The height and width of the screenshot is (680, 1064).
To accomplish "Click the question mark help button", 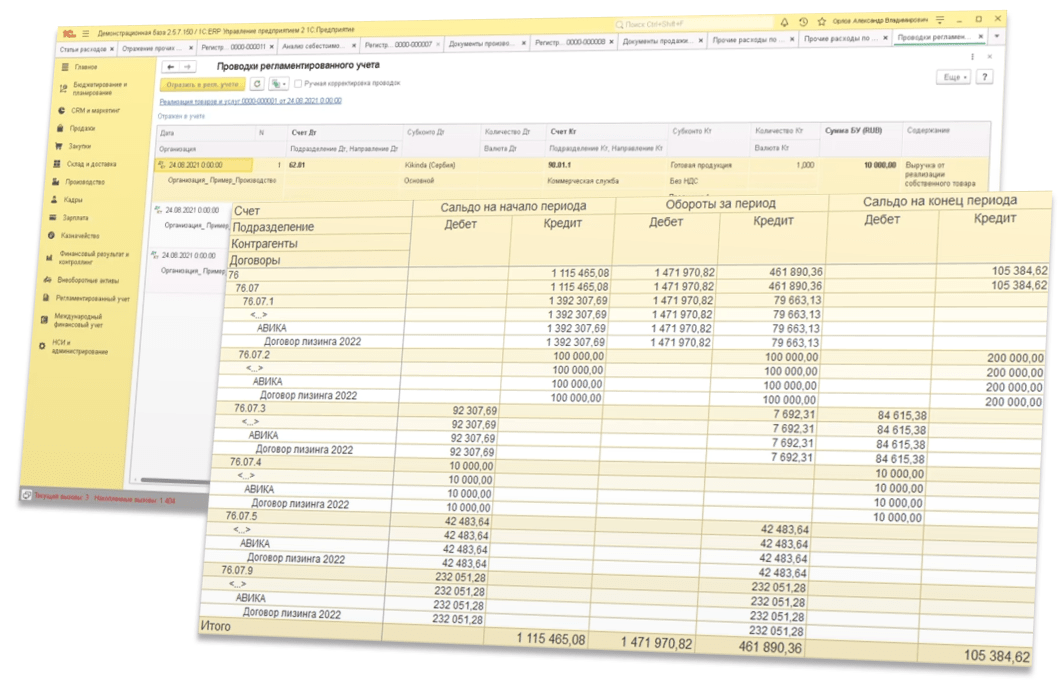I will click(x=986, y=77).
